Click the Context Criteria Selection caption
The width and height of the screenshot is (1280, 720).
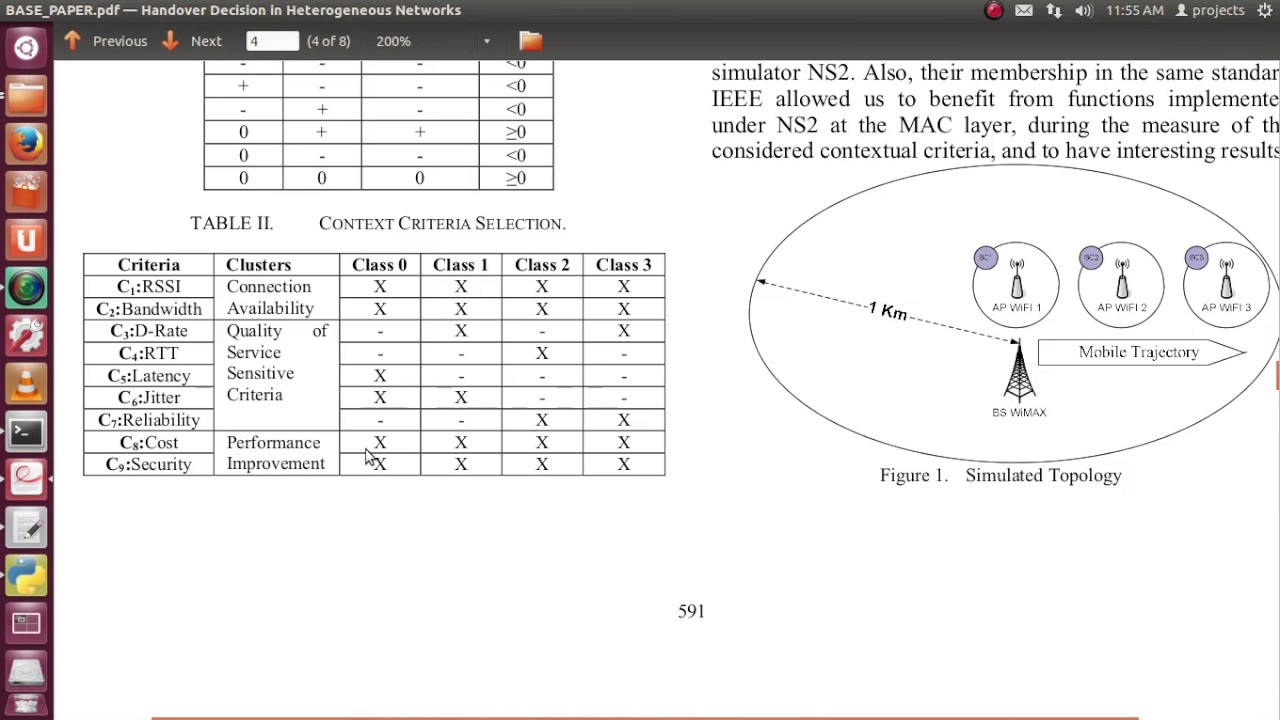442,223
